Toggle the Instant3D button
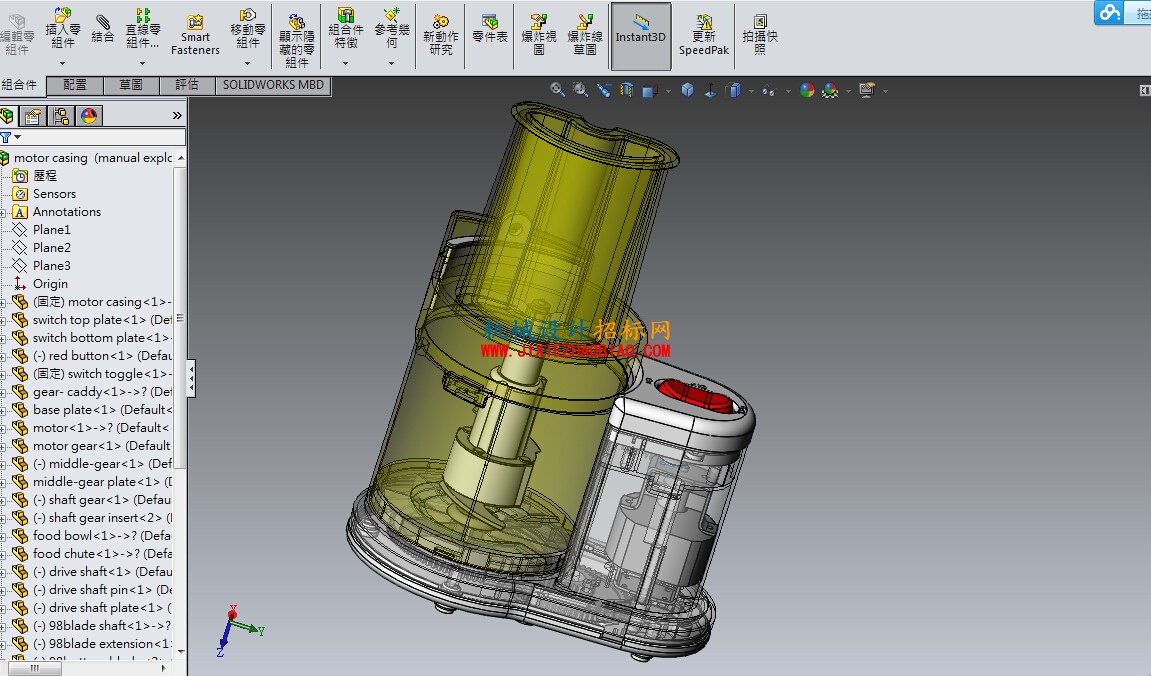 click(x=641, y=36)
